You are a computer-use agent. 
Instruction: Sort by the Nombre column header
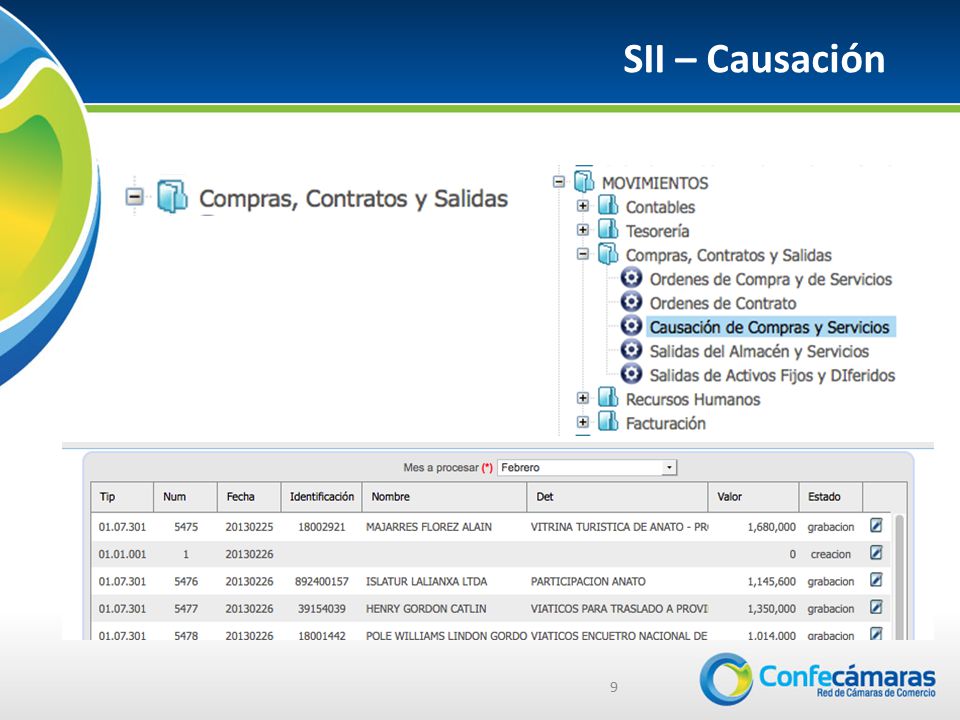pyautogui.click(x=444, y=497)
